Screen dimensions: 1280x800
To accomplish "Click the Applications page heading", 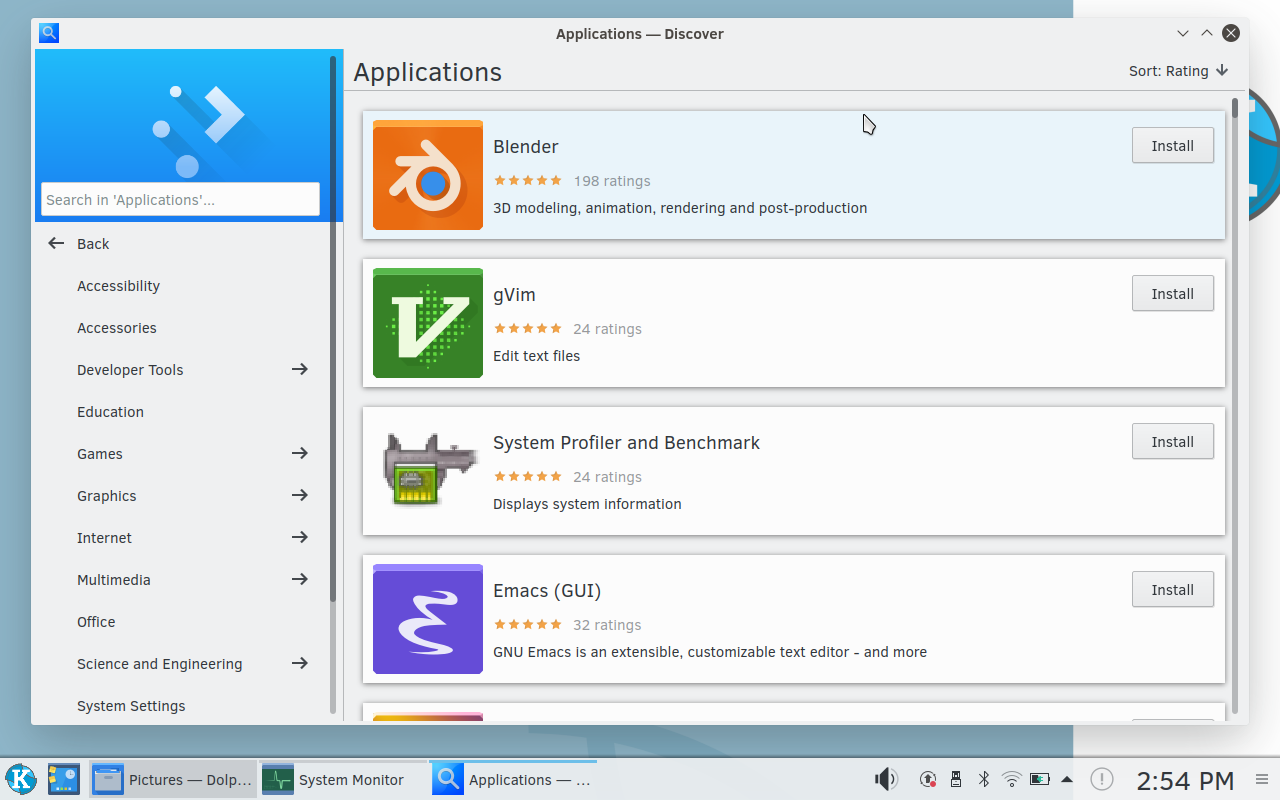I will coord(427,72).
